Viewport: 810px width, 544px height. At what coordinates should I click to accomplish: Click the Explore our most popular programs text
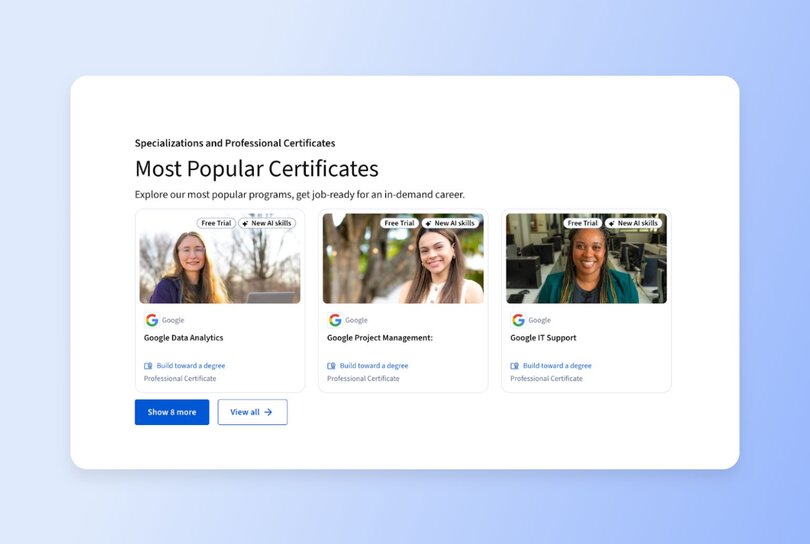pos(300,195)
